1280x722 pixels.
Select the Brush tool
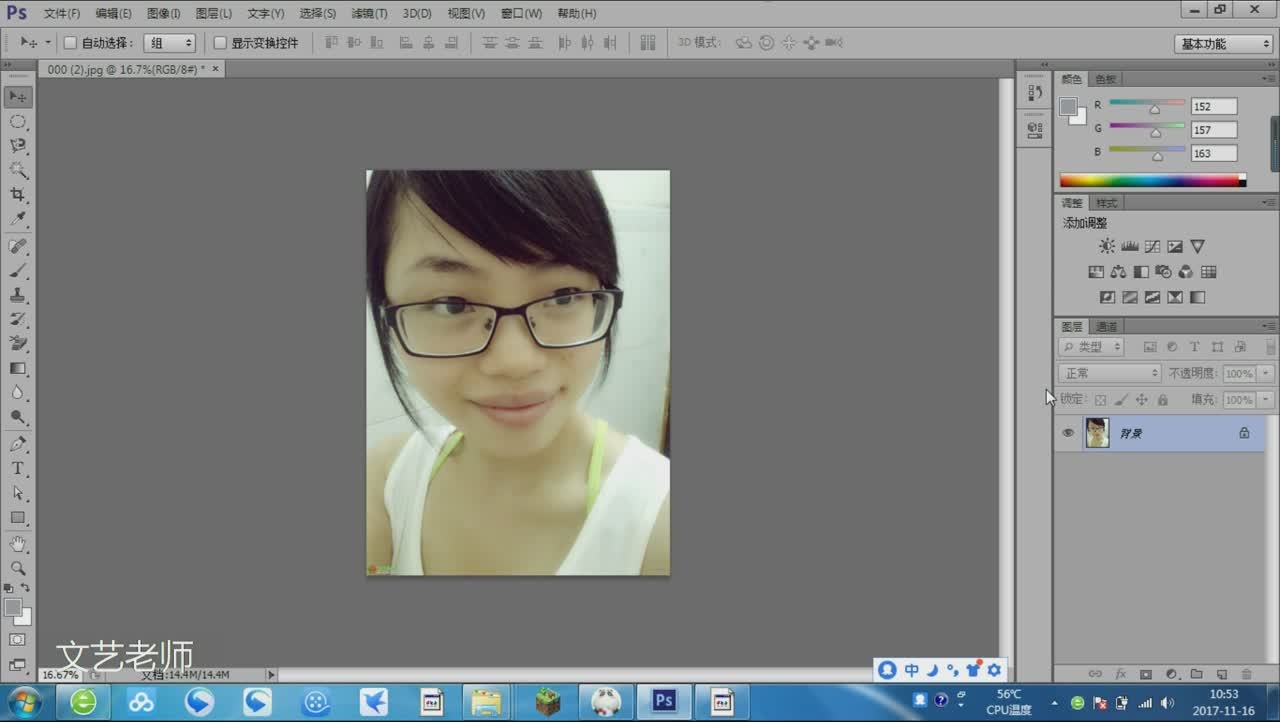point(18,271)
